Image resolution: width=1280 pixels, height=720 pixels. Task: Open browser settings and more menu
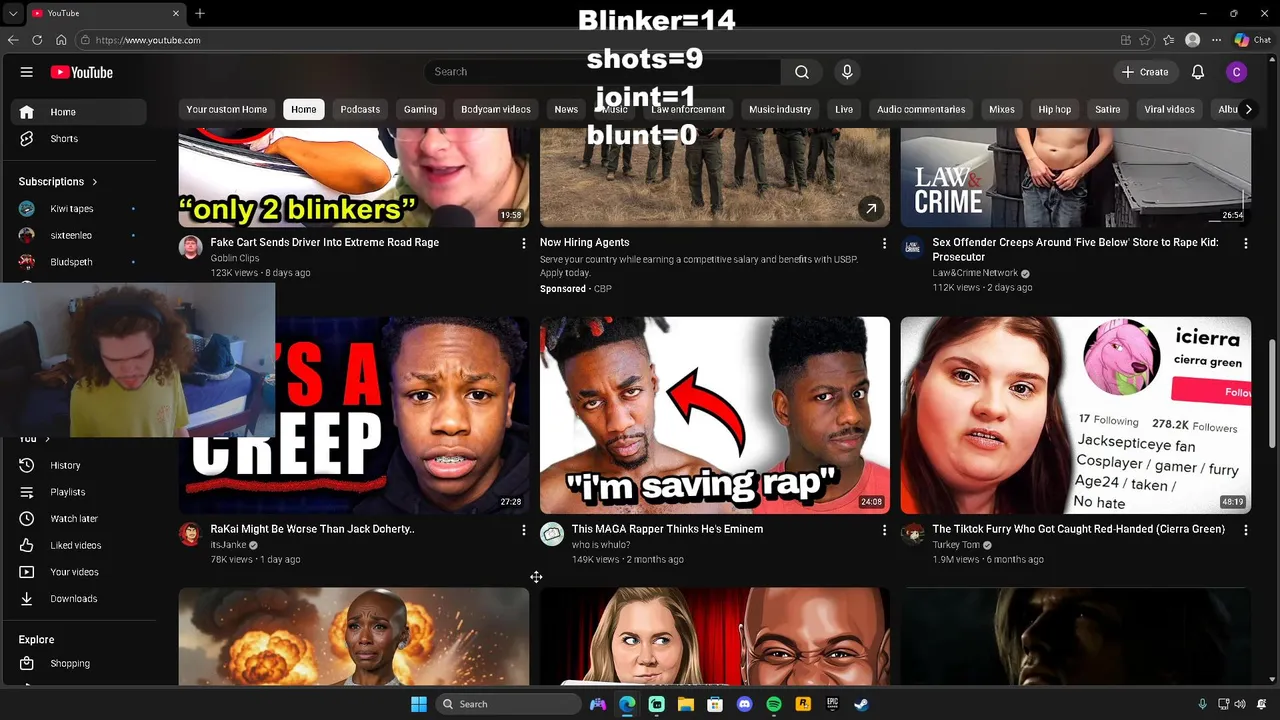click(x=1216, y=40)
